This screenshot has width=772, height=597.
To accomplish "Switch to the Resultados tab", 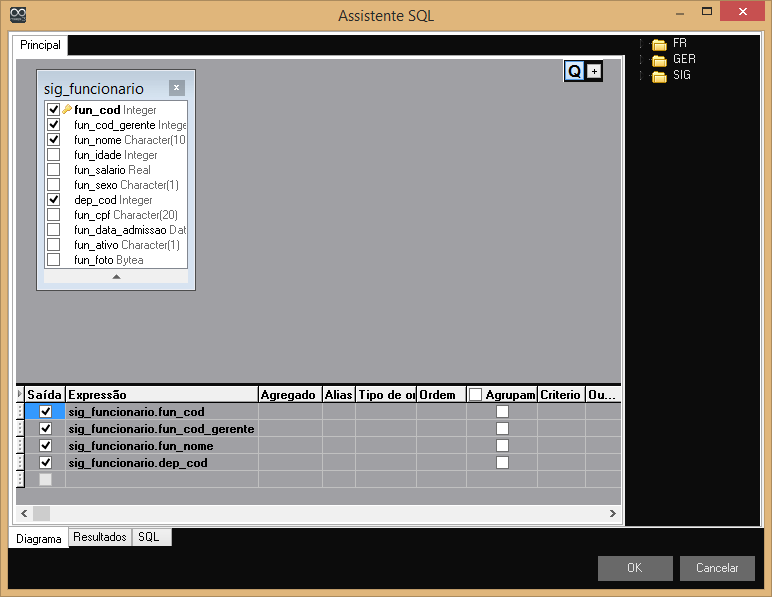I will (100, 537).
